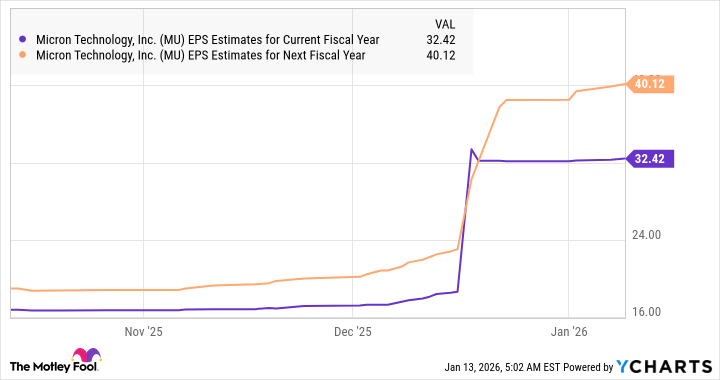Click the 16.00 y-axis label

(646, 312)
